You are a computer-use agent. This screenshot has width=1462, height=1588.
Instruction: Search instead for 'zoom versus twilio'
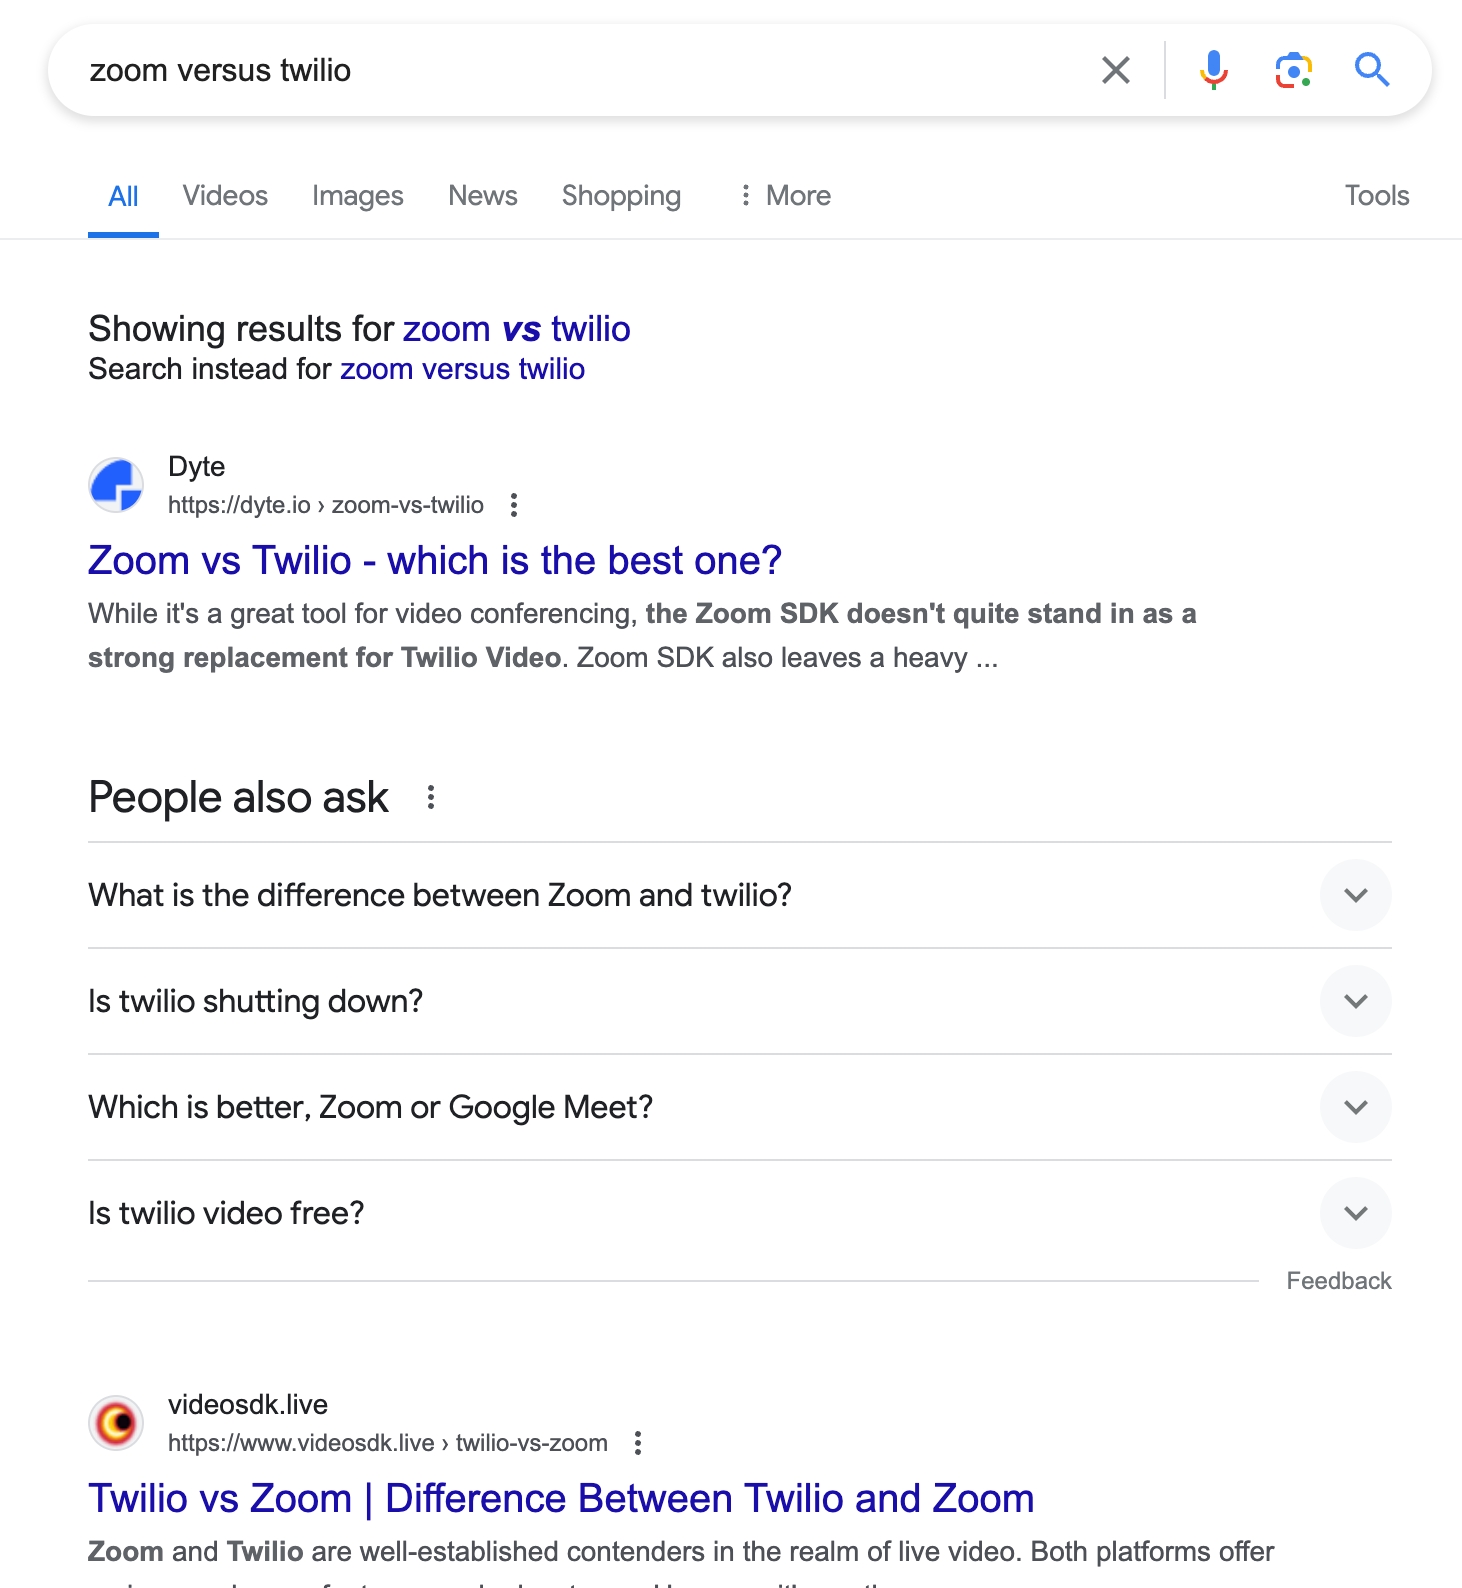pyautogui.click(x=462, y=369)
